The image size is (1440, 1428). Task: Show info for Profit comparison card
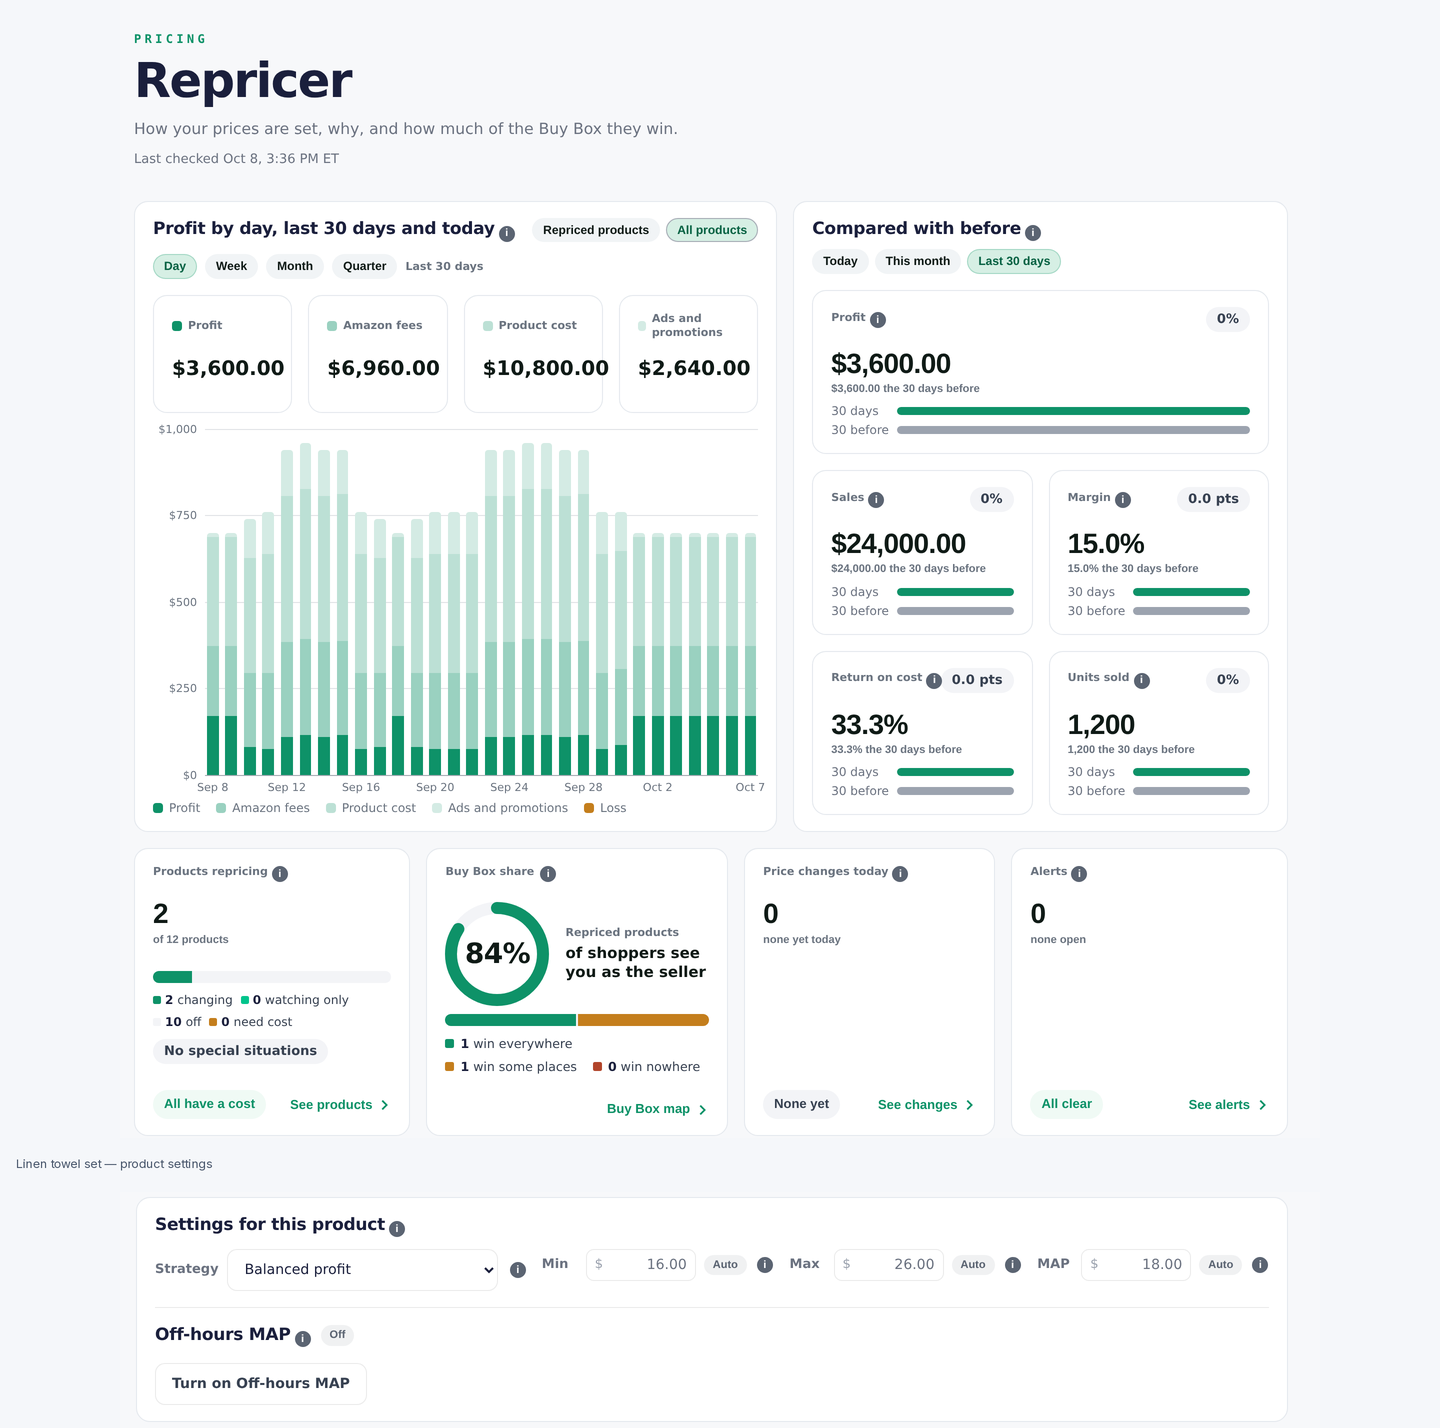pyautogui.click(x=878, y=320)
